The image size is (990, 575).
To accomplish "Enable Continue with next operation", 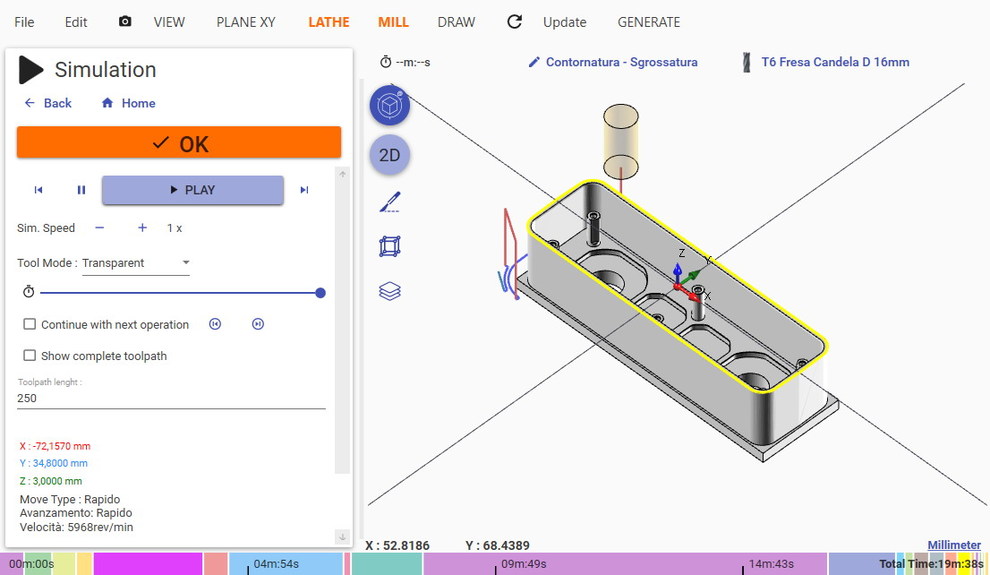I will click(30, 324).
